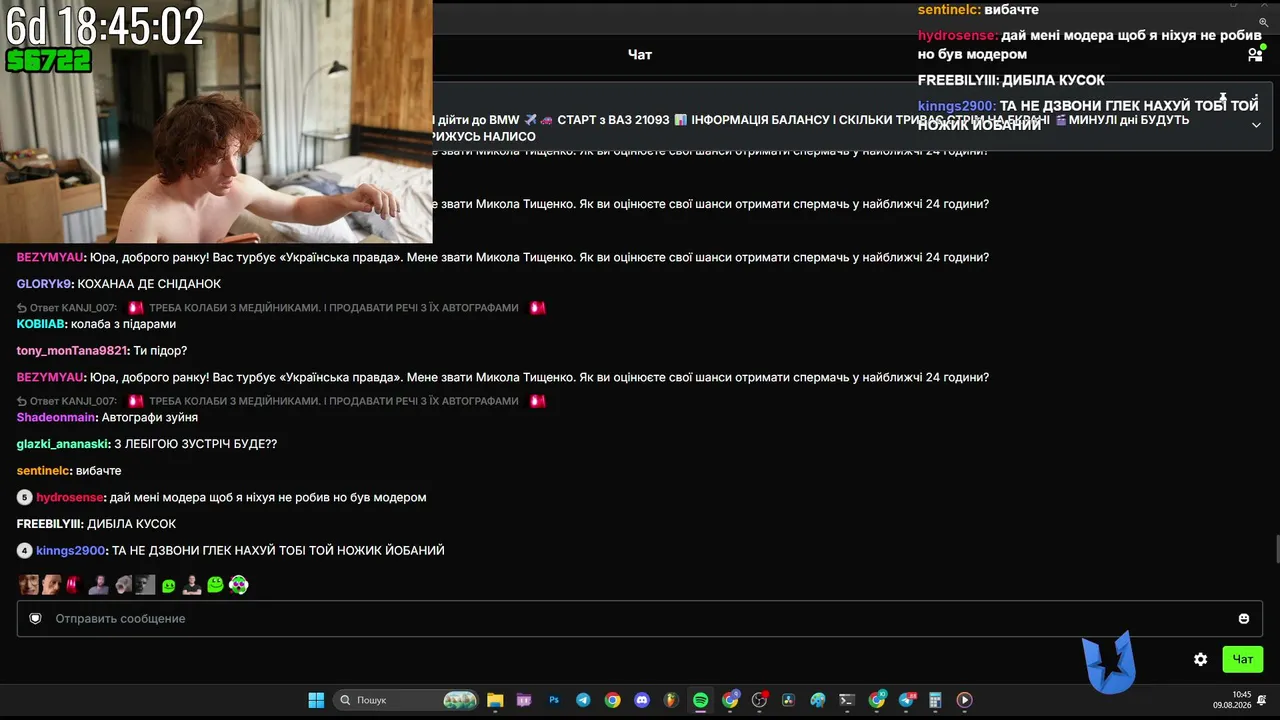Select the green frog emote with headphones
The image size is (1280, 720).
238,585
